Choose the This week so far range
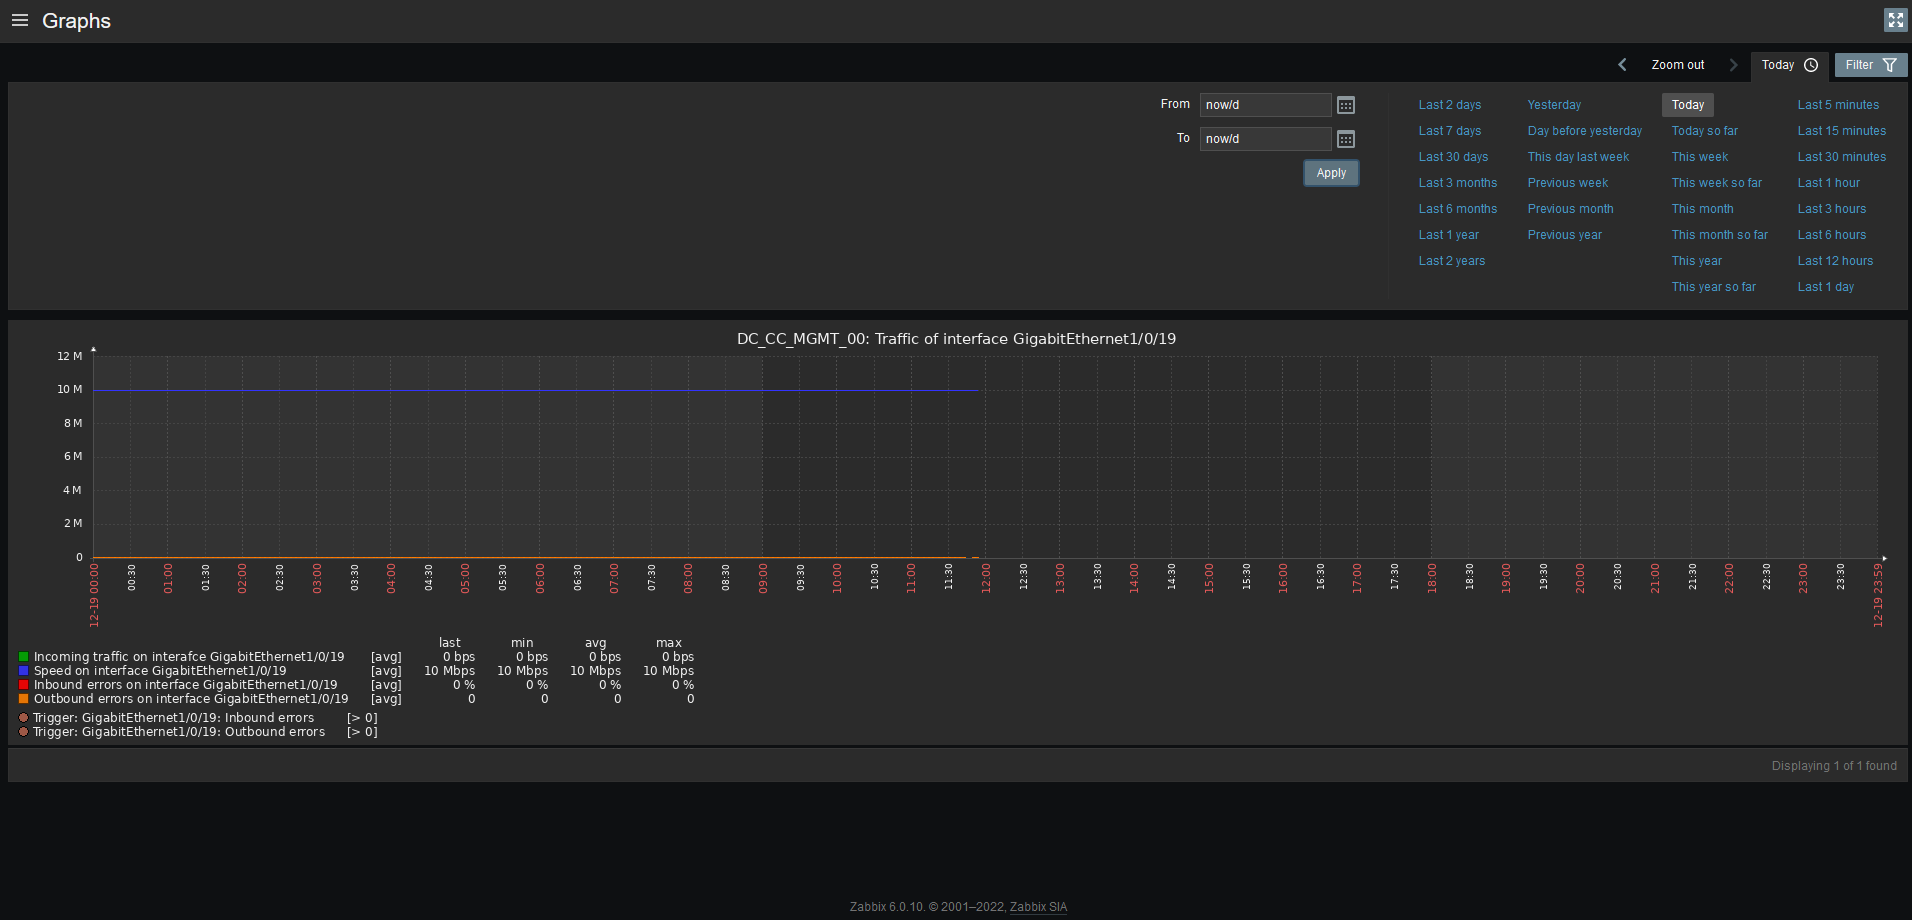Screen dimensions: 1912x920 (1716, 183)
